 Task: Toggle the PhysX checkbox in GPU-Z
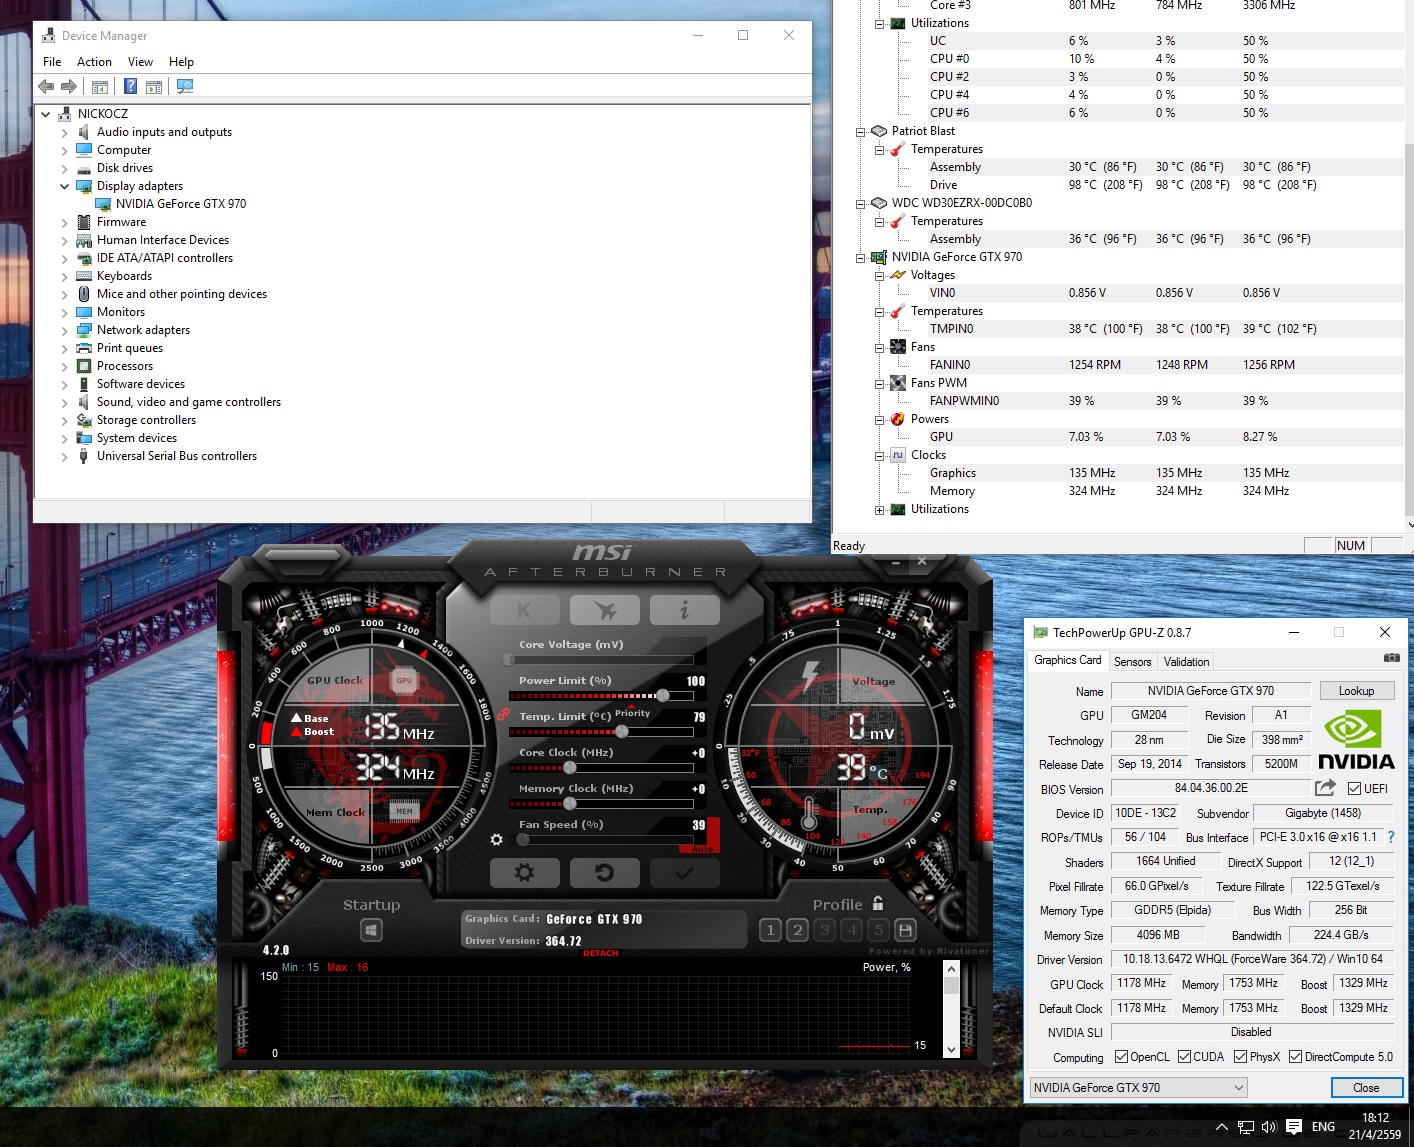pos(1240,1057)
